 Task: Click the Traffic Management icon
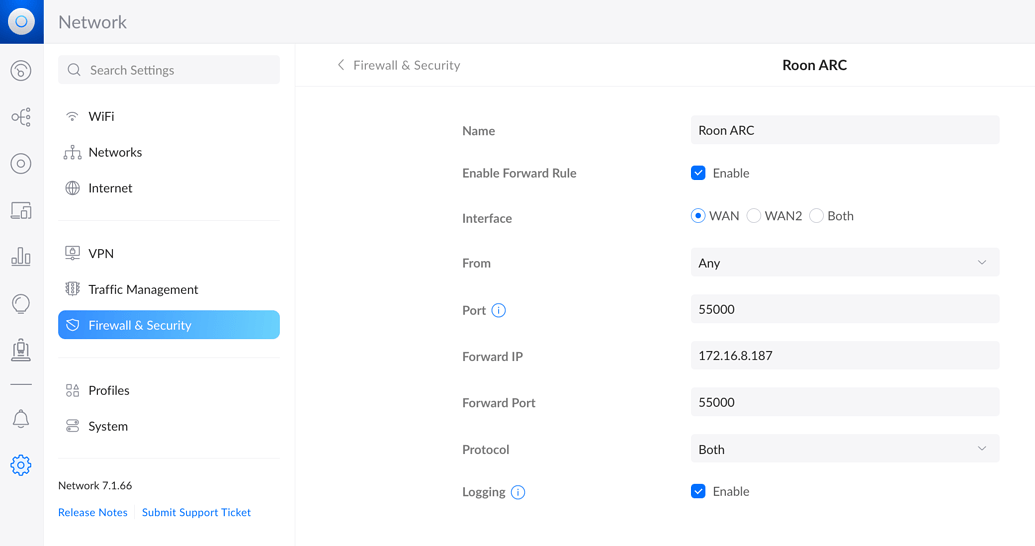(x=72, y=289)
